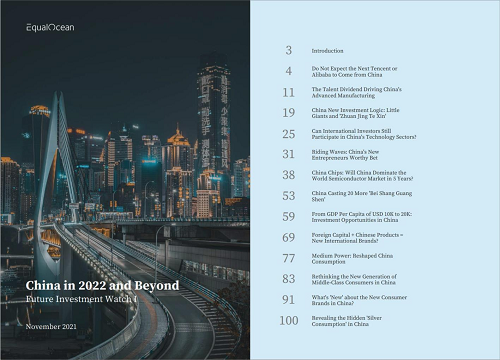Click the subtitle 'Future Investment Watch I'
This screenshot has height=360, width=500.
tap(81, 299)
